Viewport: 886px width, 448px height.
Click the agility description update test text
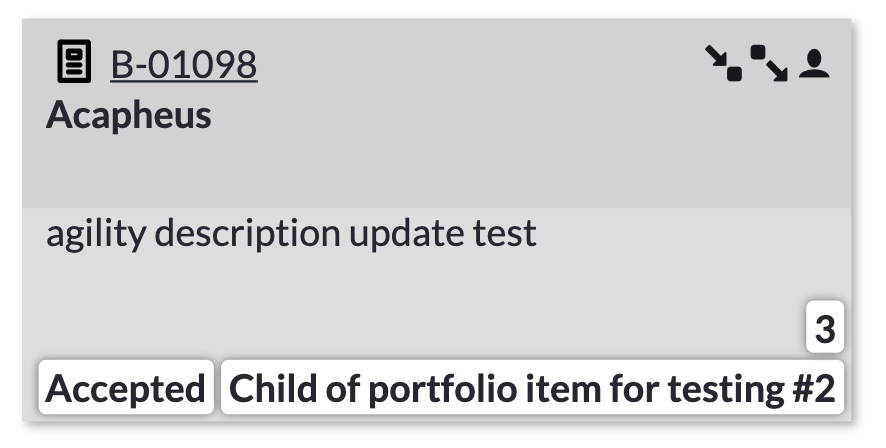(291, 233)
